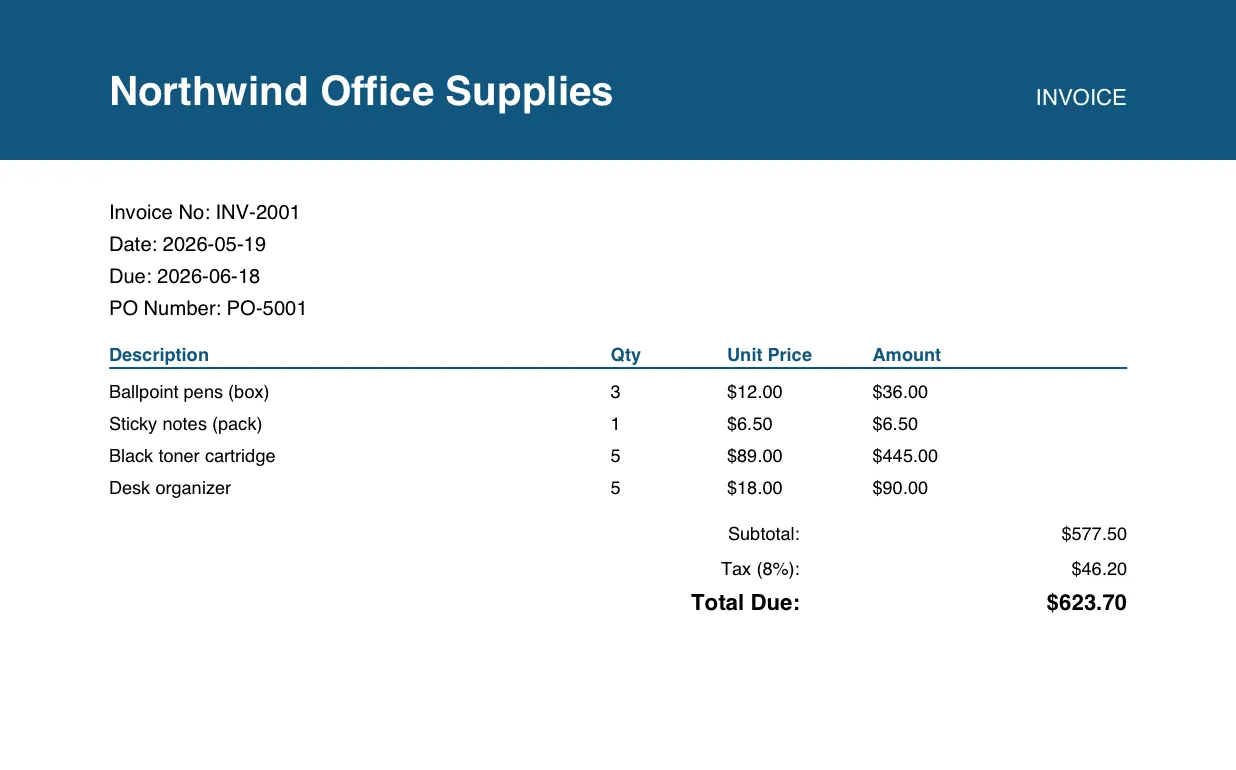Click the $6.50 unit price for Sticky notes
Screen dimensions: 1236x770
750,424
